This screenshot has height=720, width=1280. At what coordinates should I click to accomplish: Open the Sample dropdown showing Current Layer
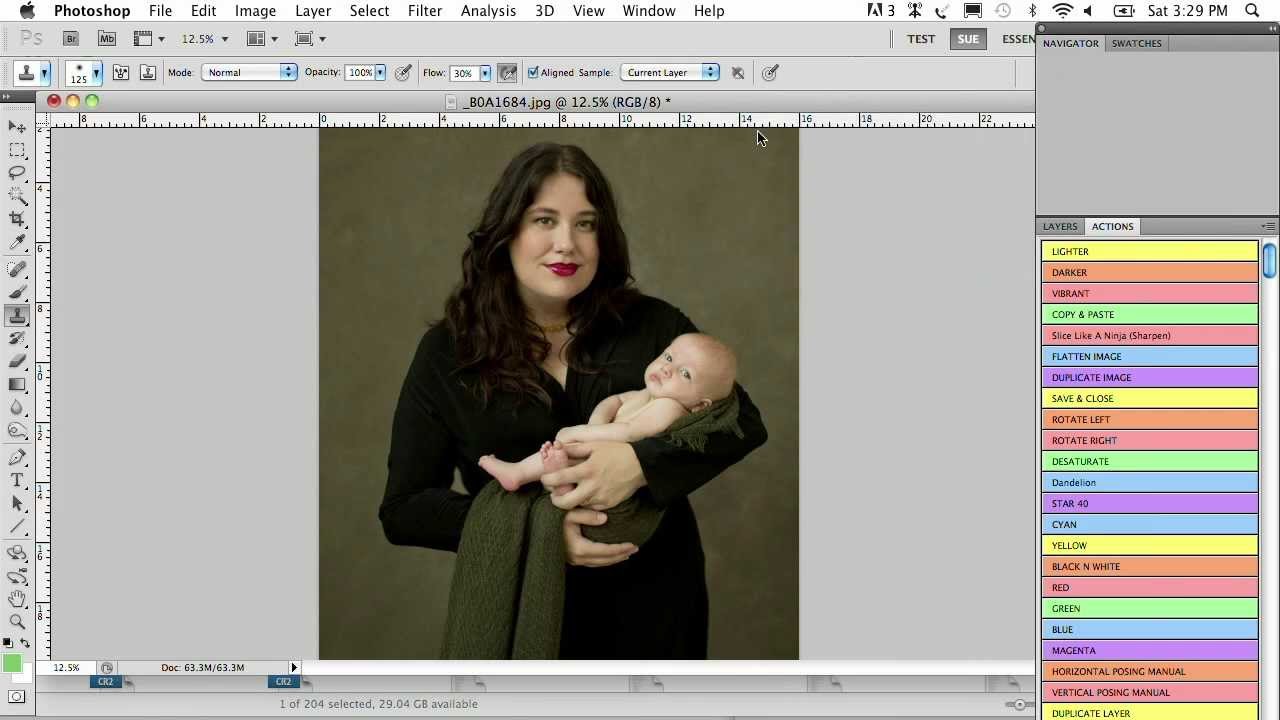point(669,72)
